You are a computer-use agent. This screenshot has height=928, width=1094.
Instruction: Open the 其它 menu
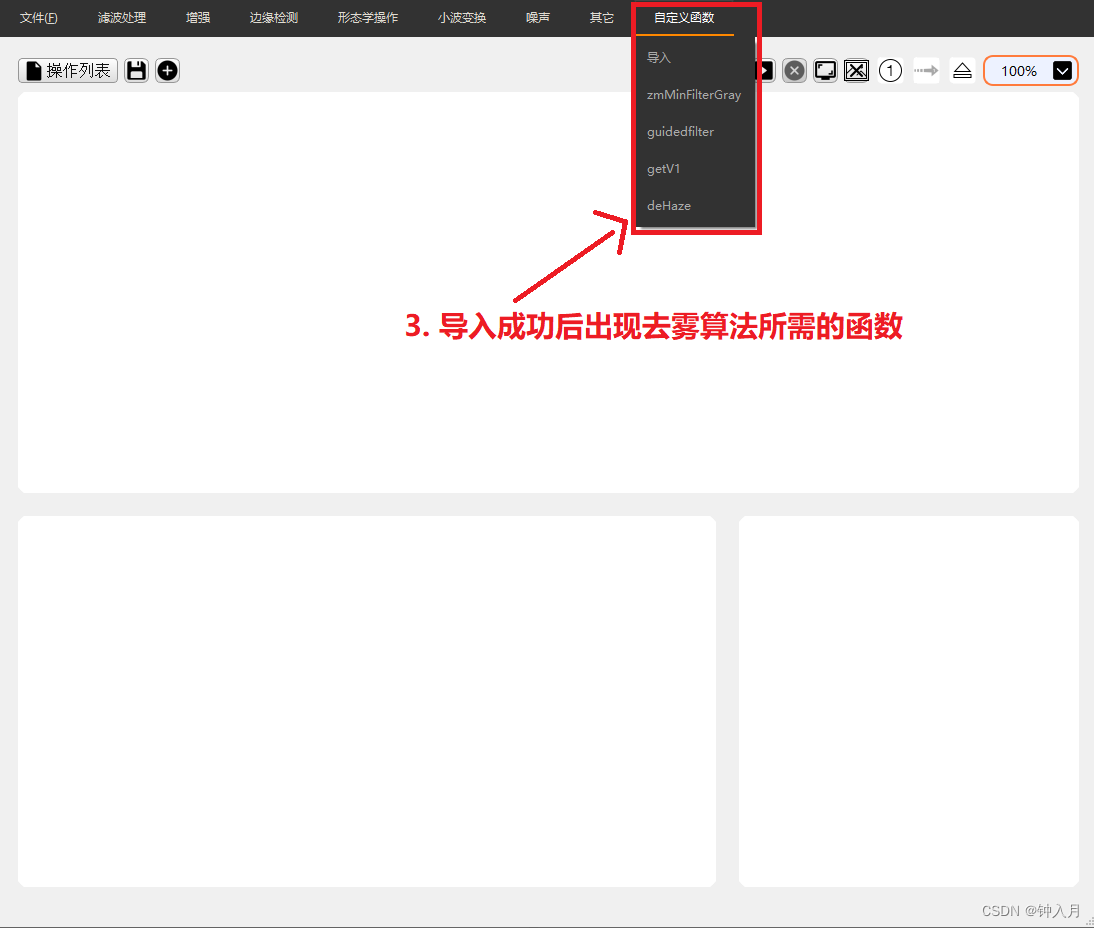coord(601,17)
